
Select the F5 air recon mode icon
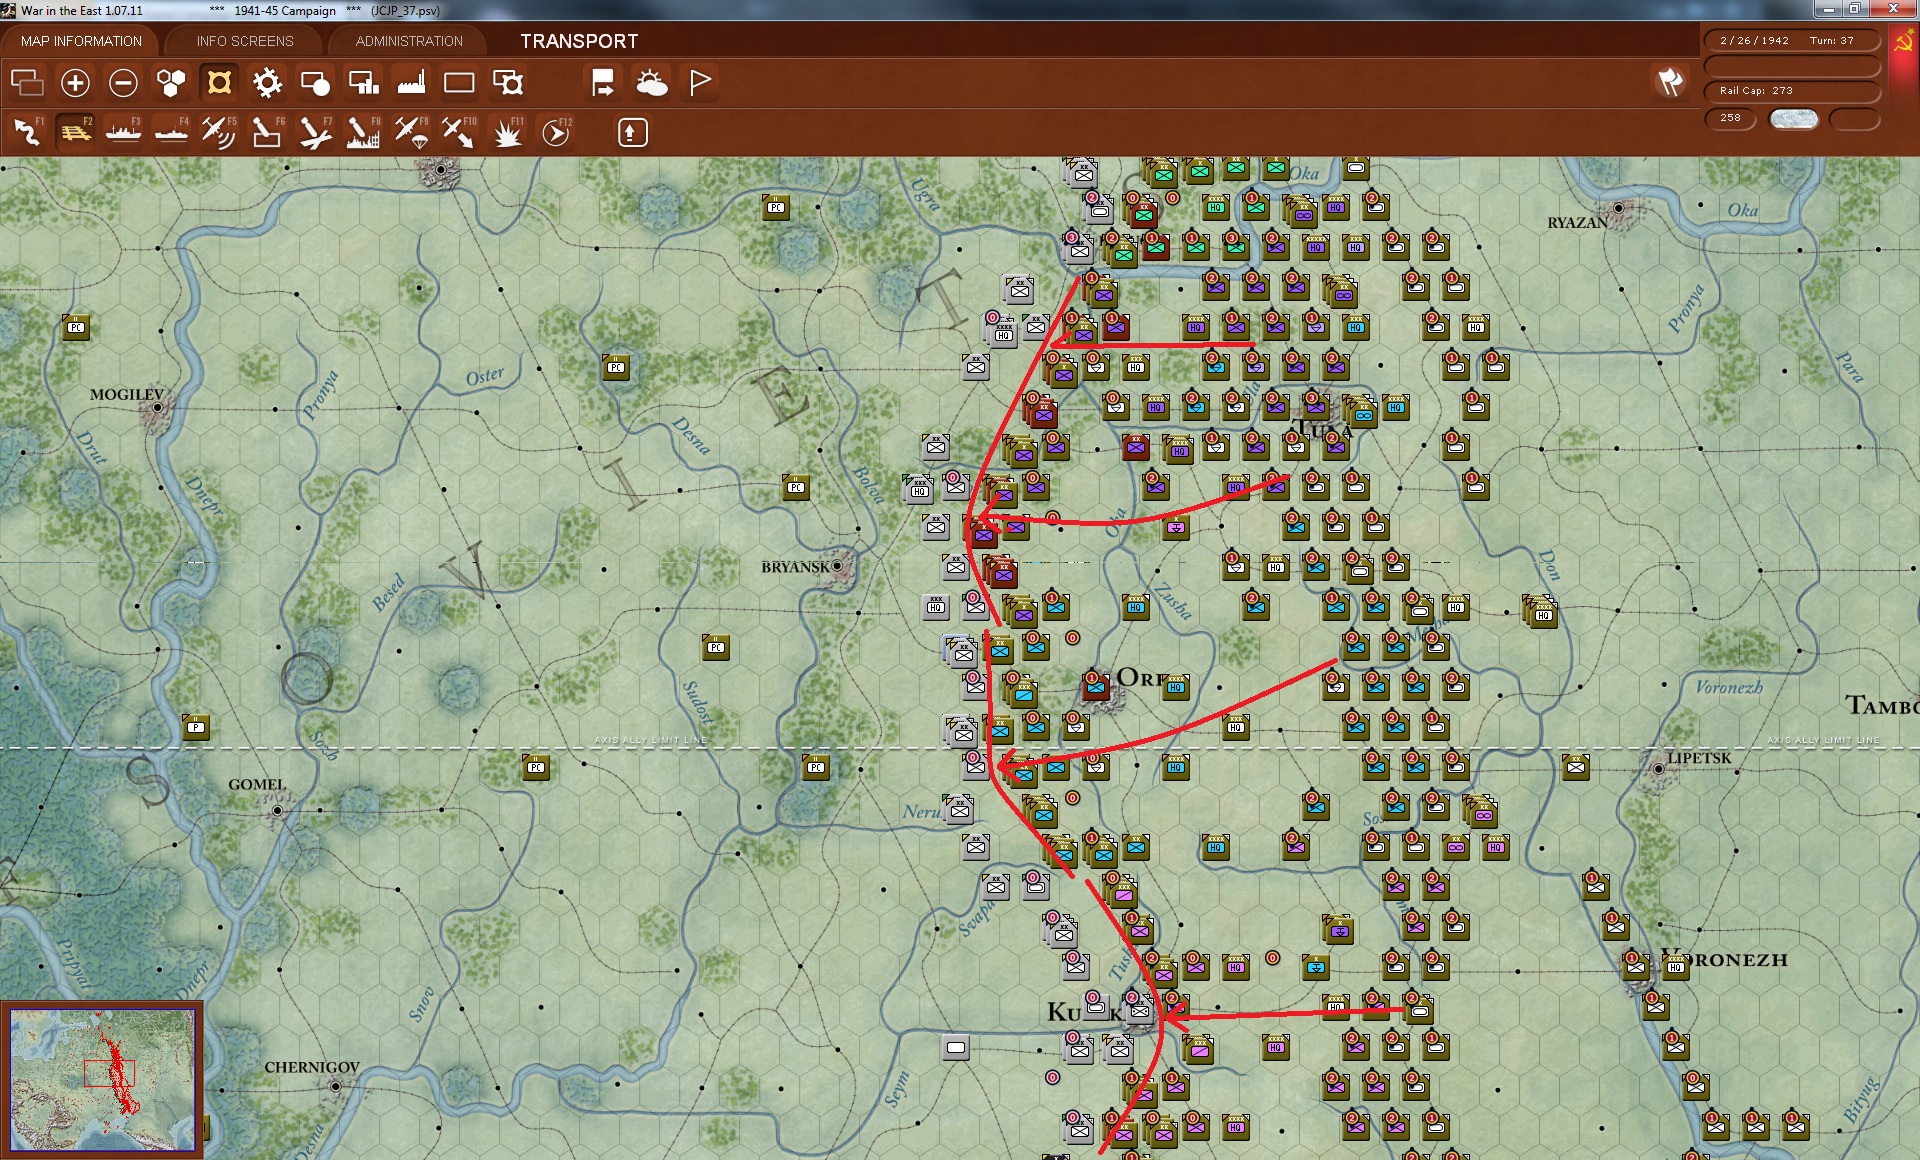[x=218, y=132]
